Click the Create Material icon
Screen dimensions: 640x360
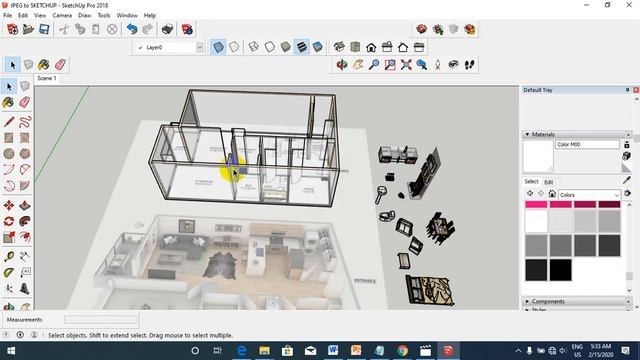pyautogui.click(x=627, y=156)
